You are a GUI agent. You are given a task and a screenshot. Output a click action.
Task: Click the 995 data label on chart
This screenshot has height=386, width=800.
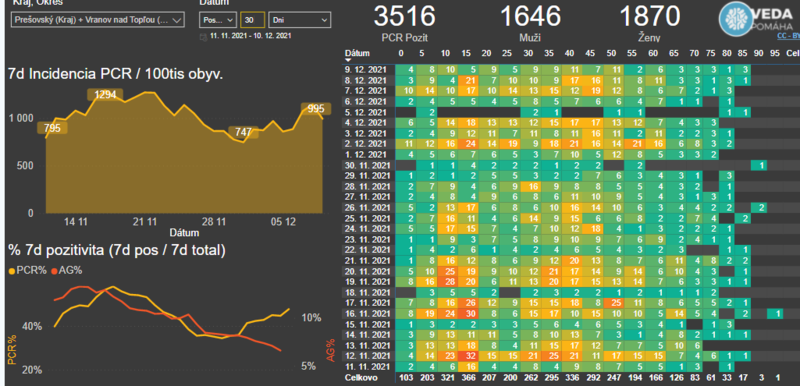[x=316, y=109]
